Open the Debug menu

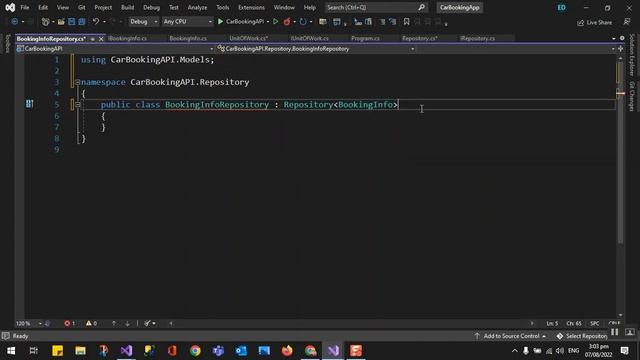click(151, 7)
